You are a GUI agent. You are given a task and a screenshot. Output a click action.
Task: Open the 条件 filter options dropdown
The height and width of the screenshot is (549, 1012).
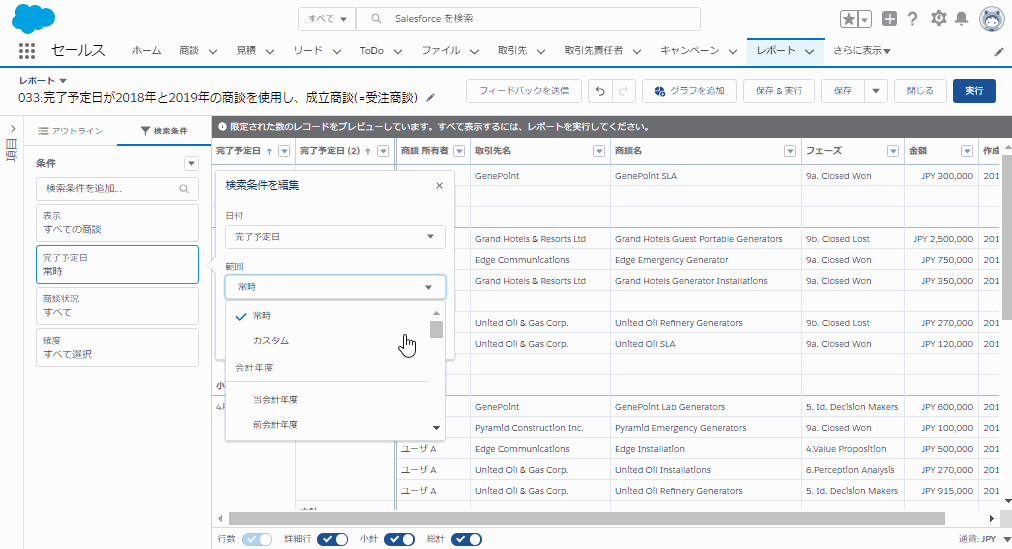pyautogui.click(x=191, y=164)
